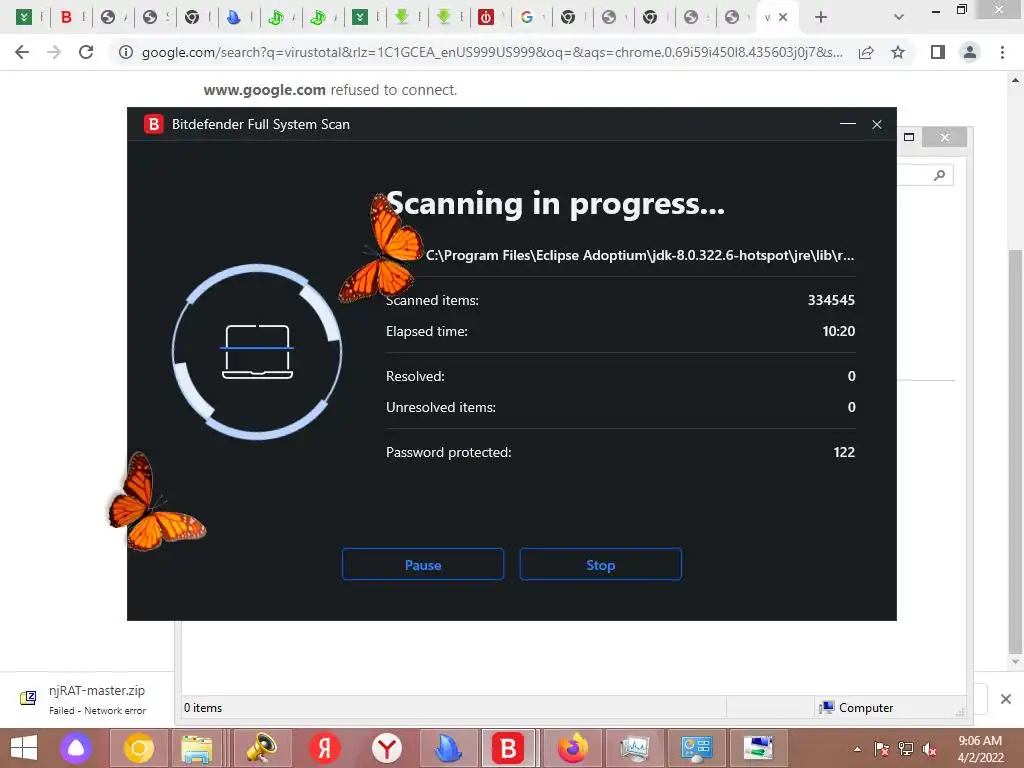Viewport: 1024px width, 768px height.
Task: Open Chrome profile avatar menu
Action: (x=970, y=52)
